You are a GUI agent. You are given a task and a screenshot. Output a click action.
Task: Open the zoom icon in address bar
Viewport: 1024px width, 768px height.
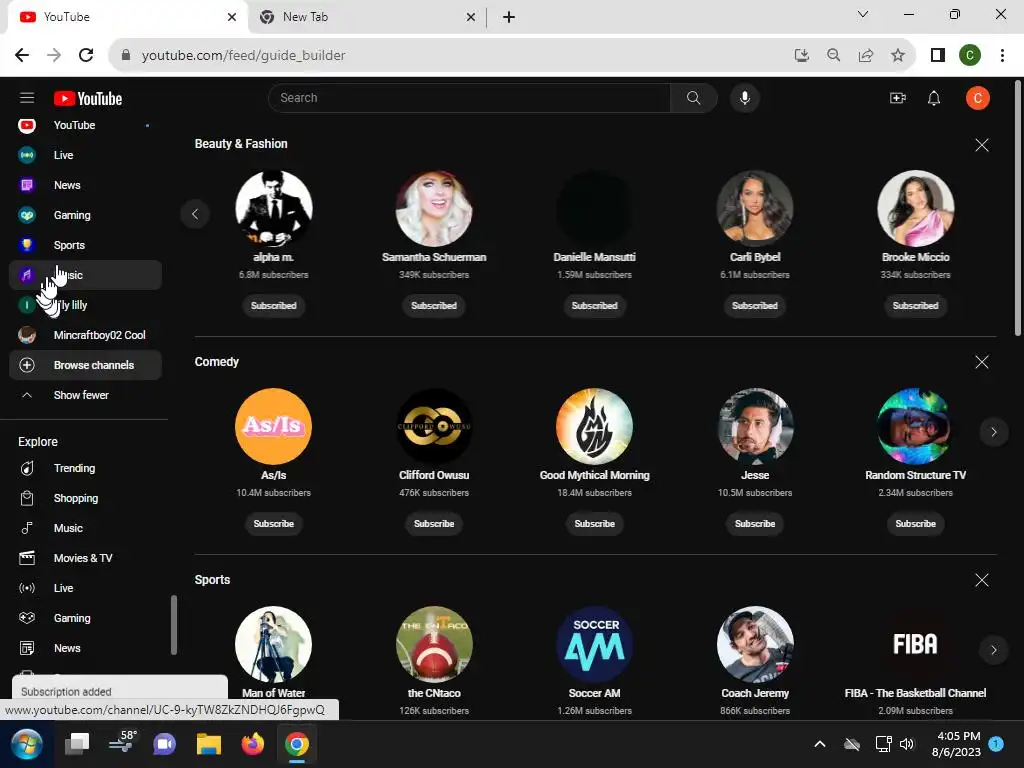coord(834,56)
